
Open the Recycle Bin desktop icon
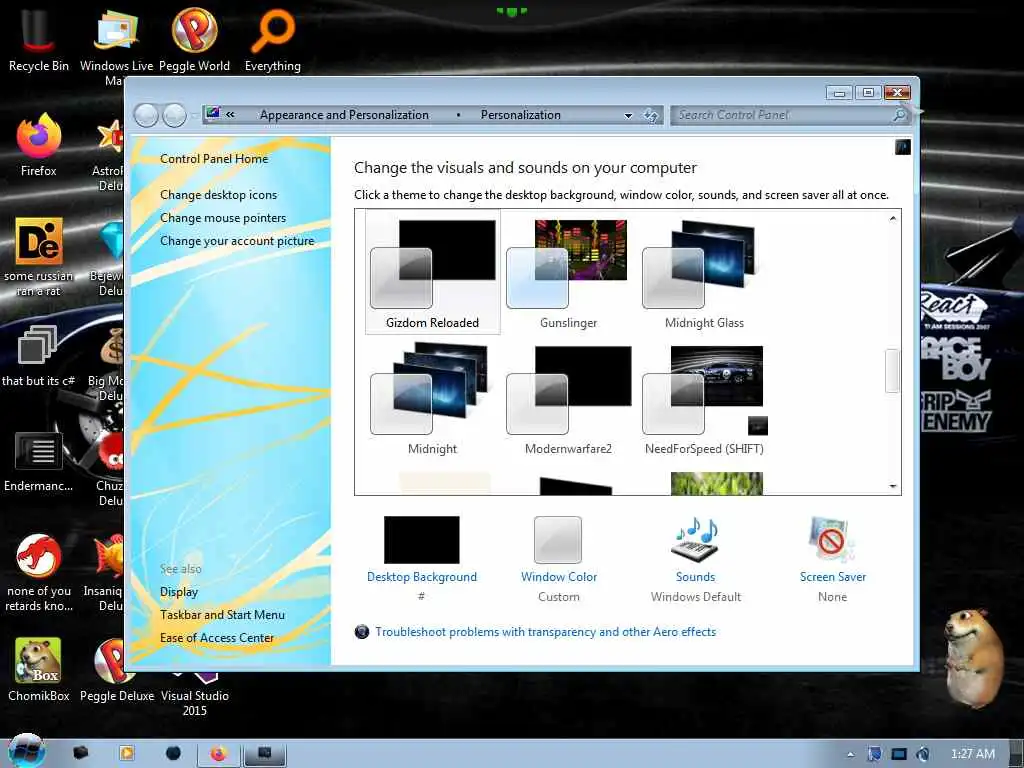tap(38, 39)
